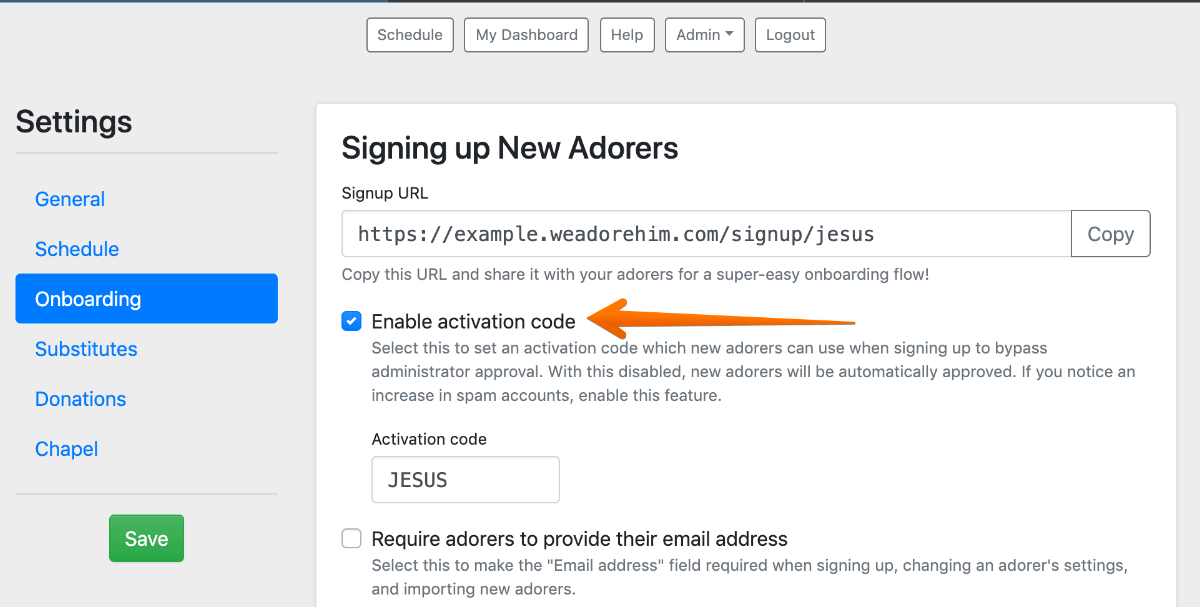Log out using the Logout button
Image resolution: width=1200 pixels, height=607 pixels.
tap(790, 35)
